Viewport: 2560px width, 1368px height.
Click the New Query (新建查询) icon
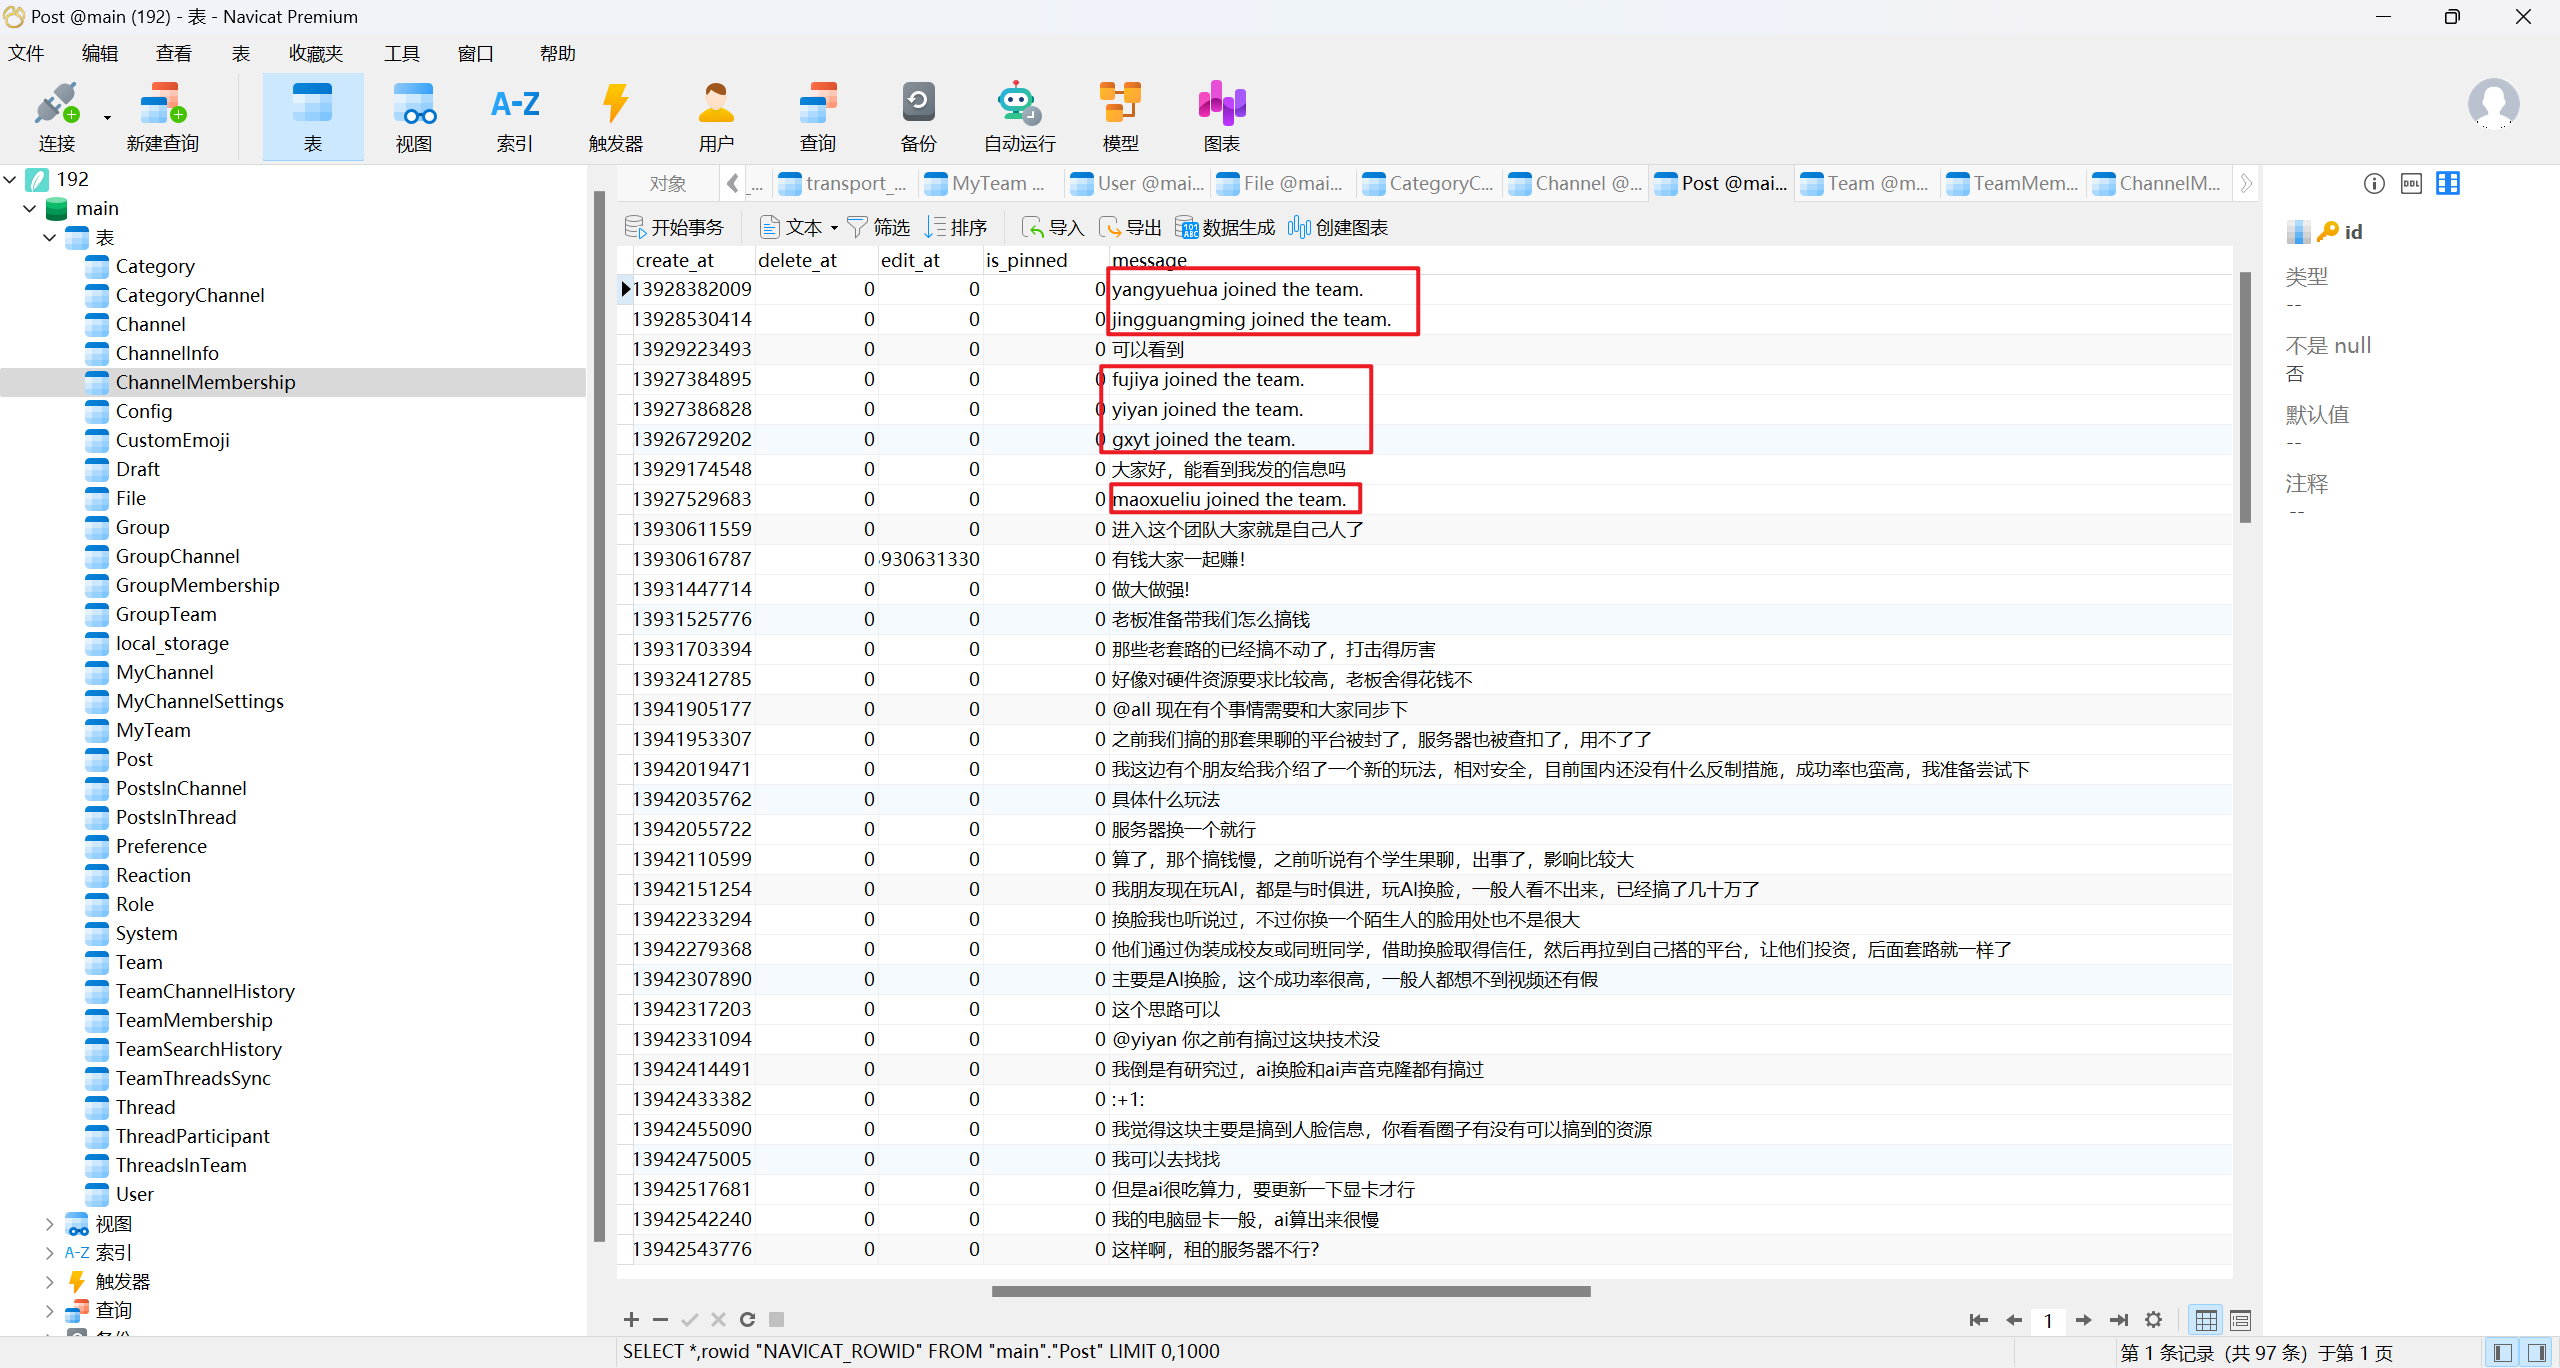click(162, 105)
